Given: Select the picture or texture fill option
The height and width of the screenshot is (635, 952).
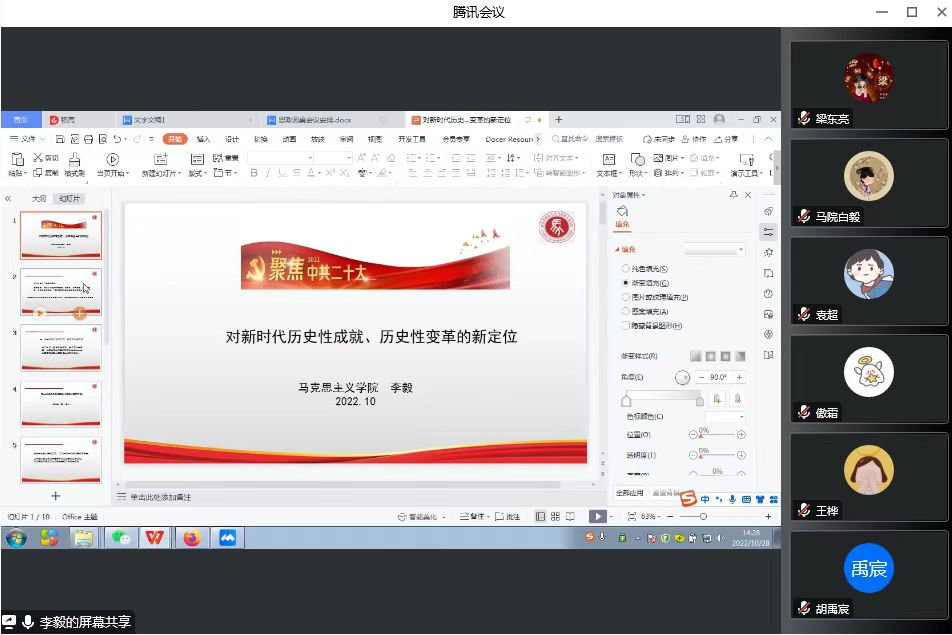Looking at the screenshot, I should [x=626, y=297].
